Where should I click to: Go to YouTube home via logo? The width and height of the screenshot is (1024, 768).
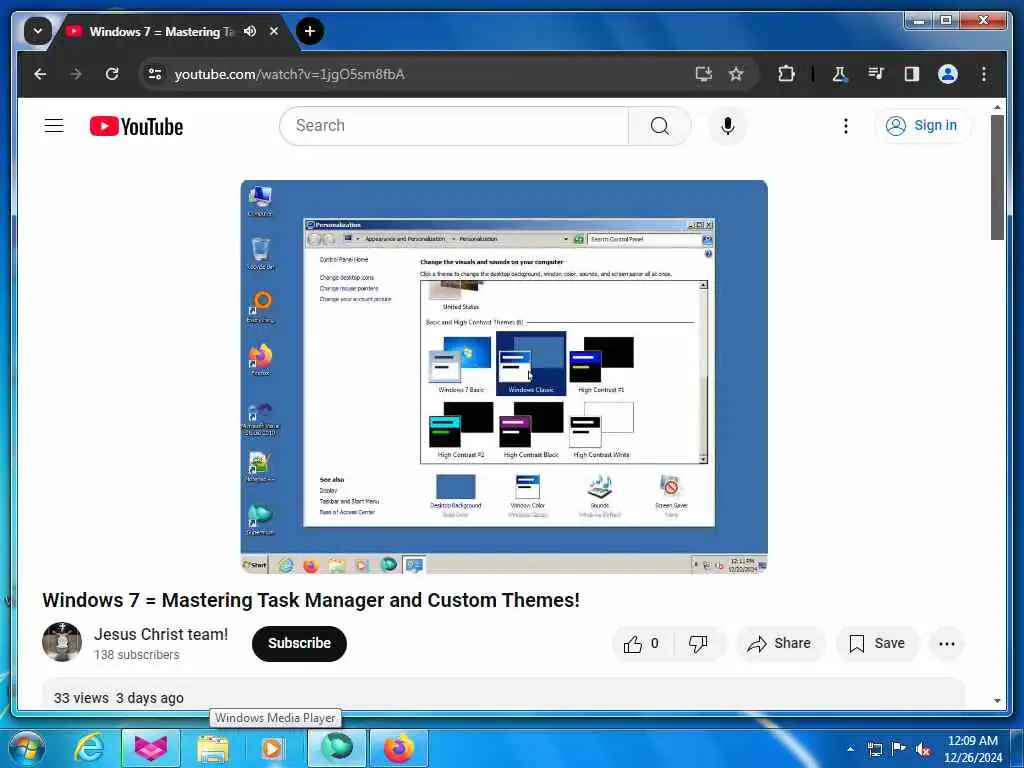coord(136,126)
